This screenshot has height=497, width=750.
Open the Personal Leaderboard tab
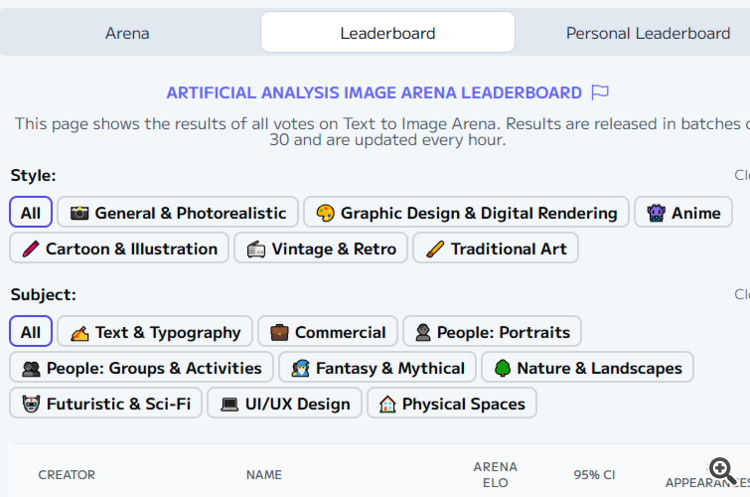point(648,33)
